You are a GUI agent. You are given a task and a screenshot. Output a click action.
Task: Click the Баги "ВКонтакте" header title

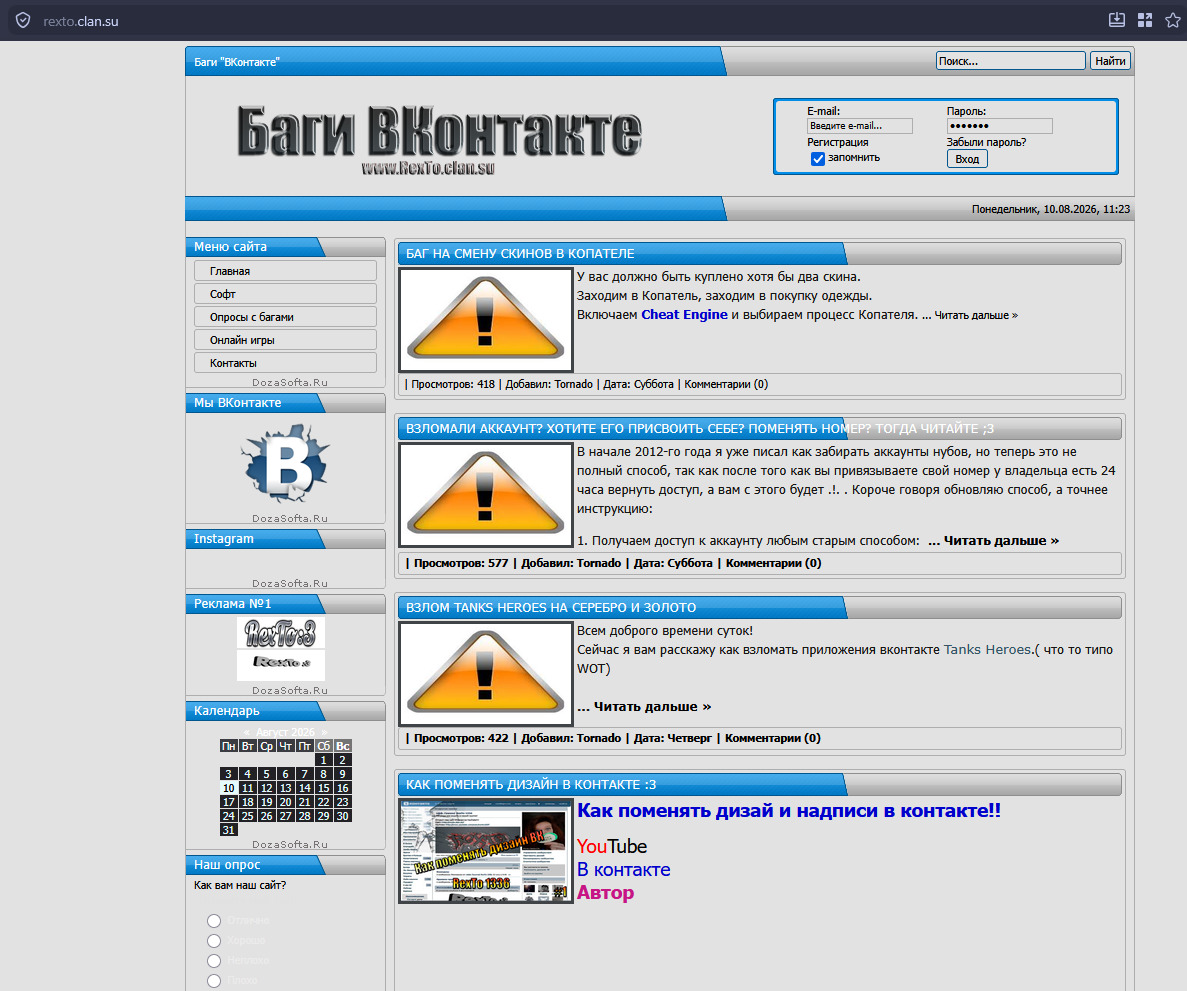(237, 62)
